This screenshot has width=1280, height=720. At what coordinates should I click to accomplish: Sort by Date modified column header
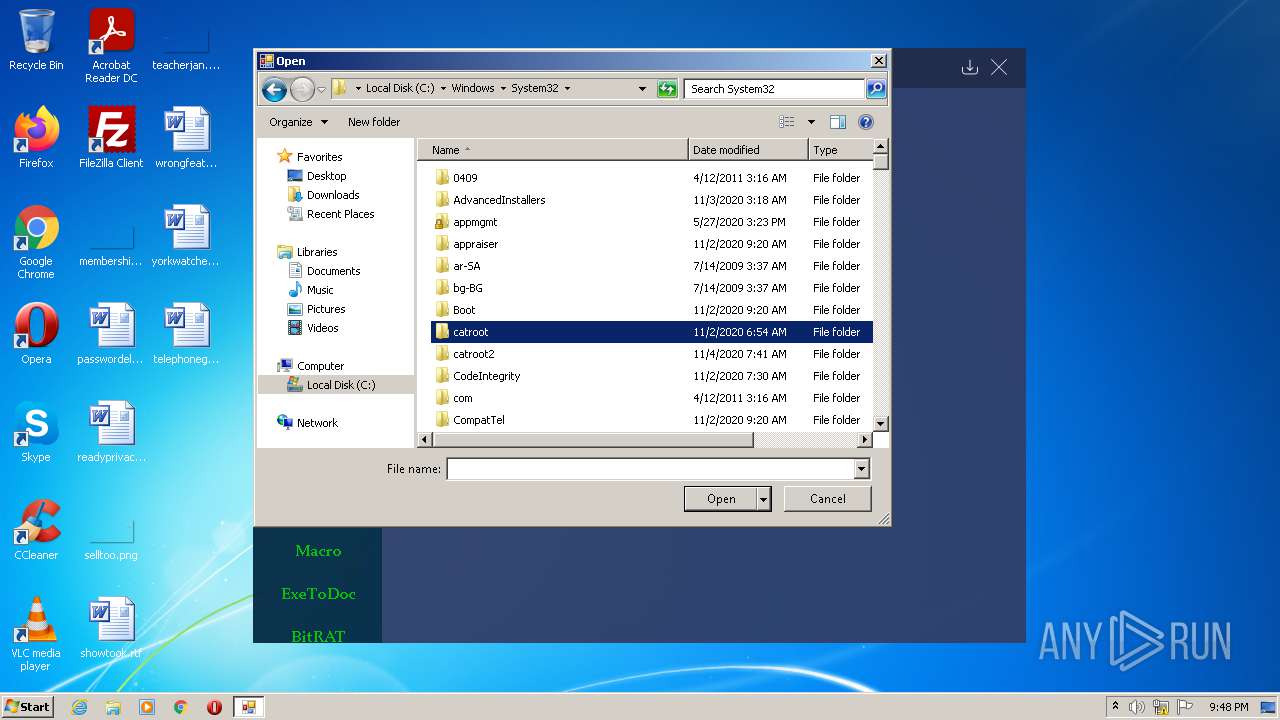pos(748,150)
